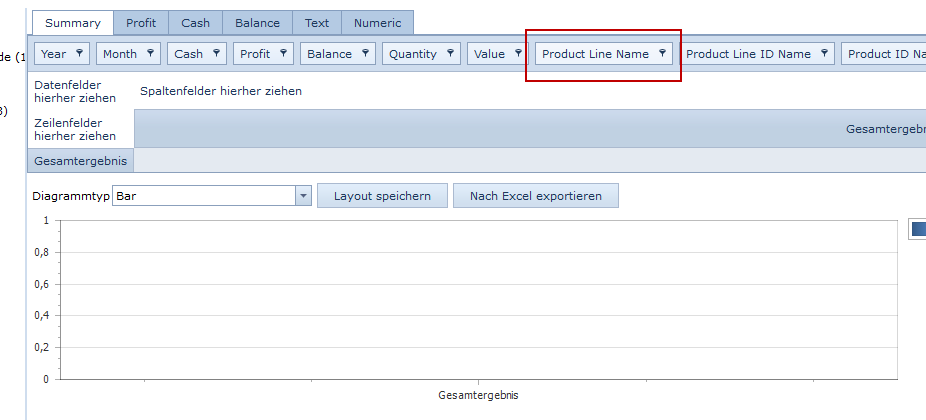This screenshot has height=420, width=926.
Task: Click the blue chart legend swatch
Action: pyautogui.click(x=918, y=230)
